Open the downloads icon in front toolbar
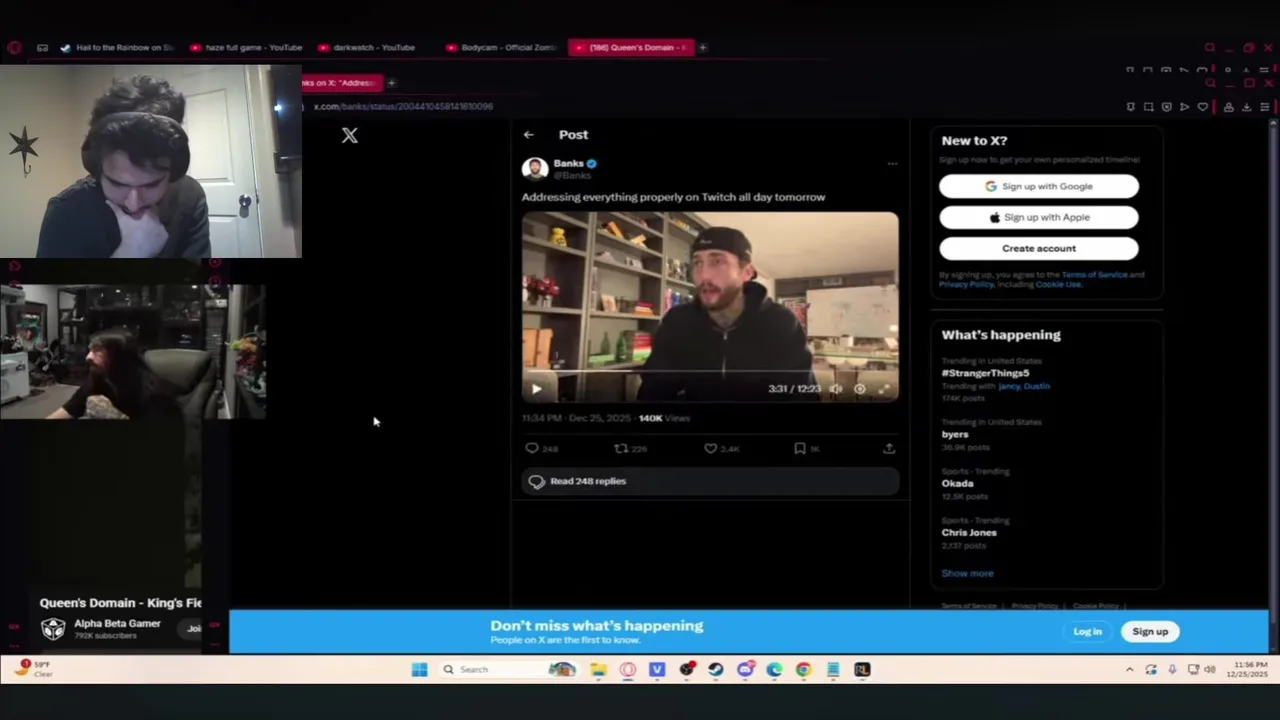This screenshot has height=720, width=1280. (1246, 107)
